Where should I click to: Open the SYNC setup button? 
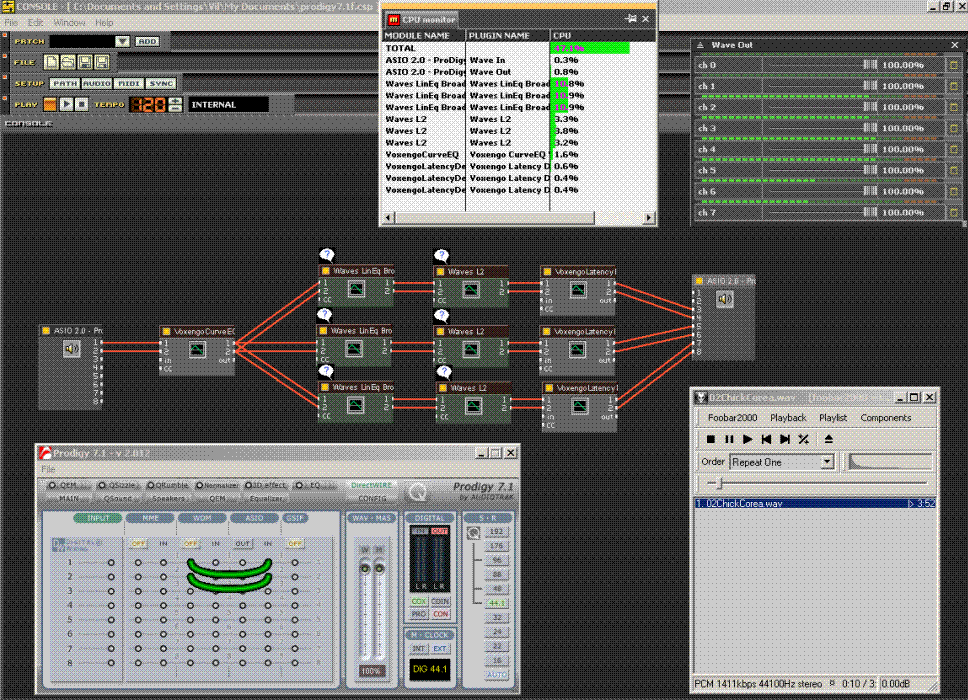pyautogui.click(x=161, y=83)
